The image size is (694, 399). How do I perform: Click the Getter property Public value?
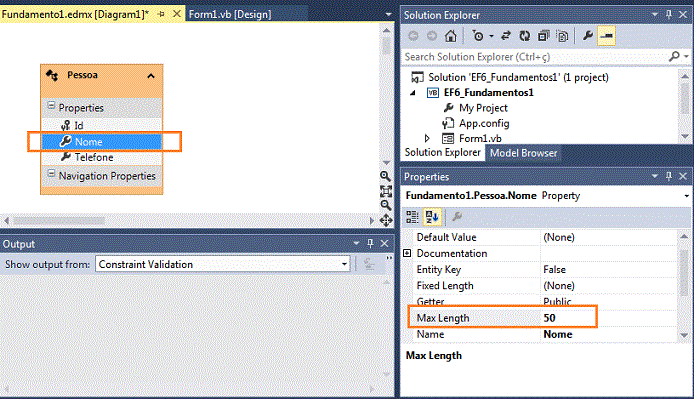click(x=557, y=302)
